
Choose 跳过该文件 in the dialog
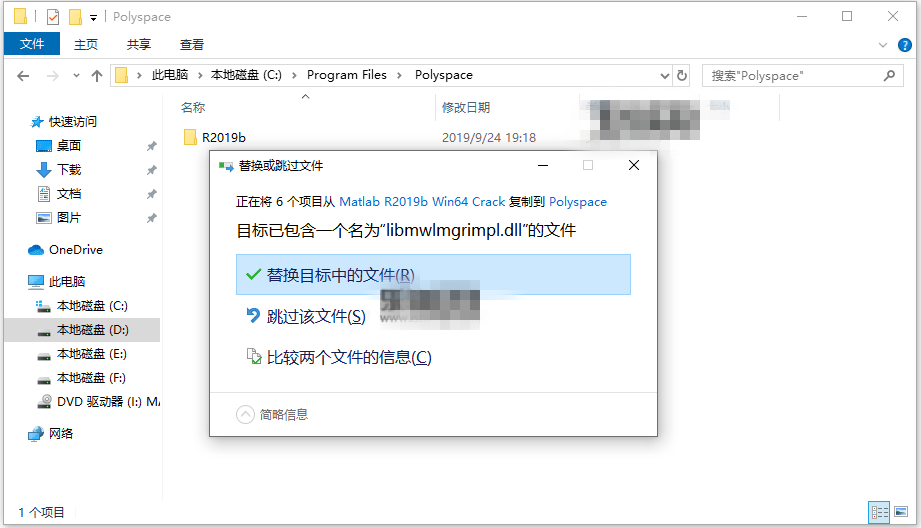coord(316,316)
